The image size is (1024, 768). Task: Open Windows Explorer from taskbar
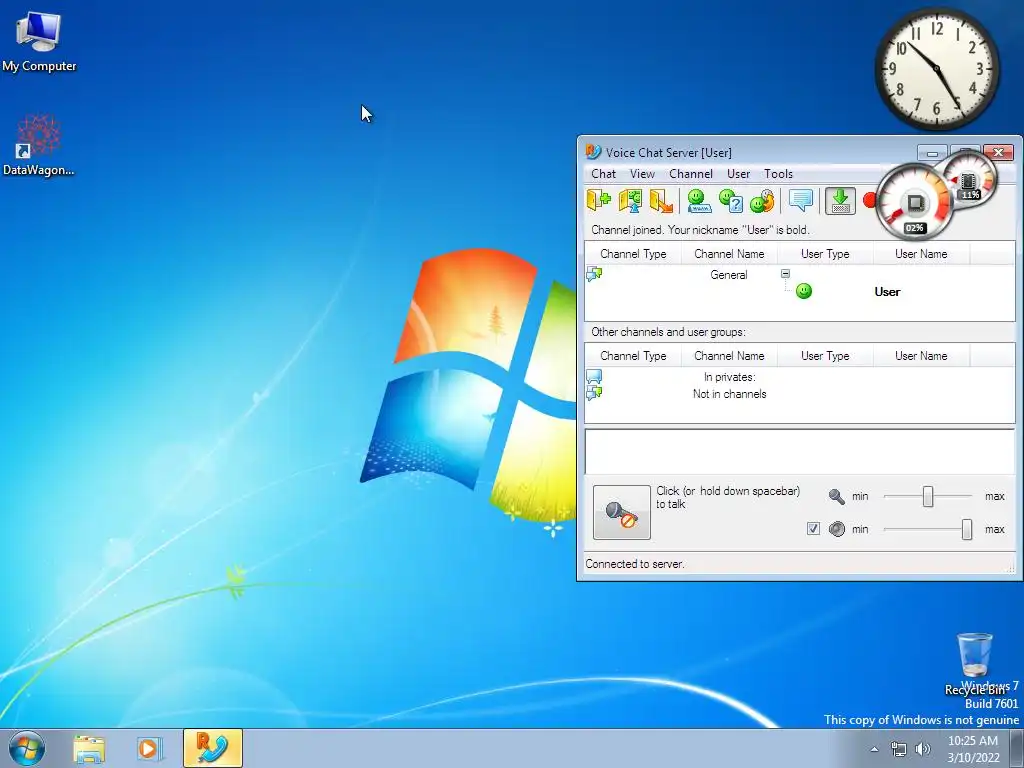(x=89, y=748)
